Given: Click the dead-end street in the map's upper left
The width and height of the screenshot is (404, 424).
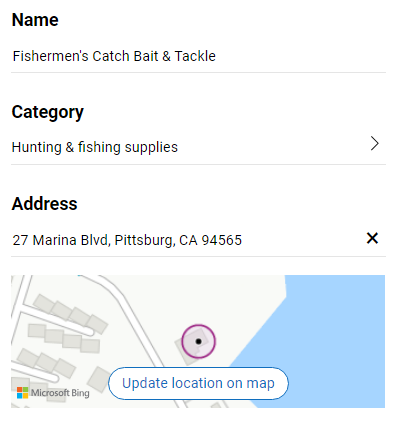Looking at the screenshot, I should (x=57, y=322).
